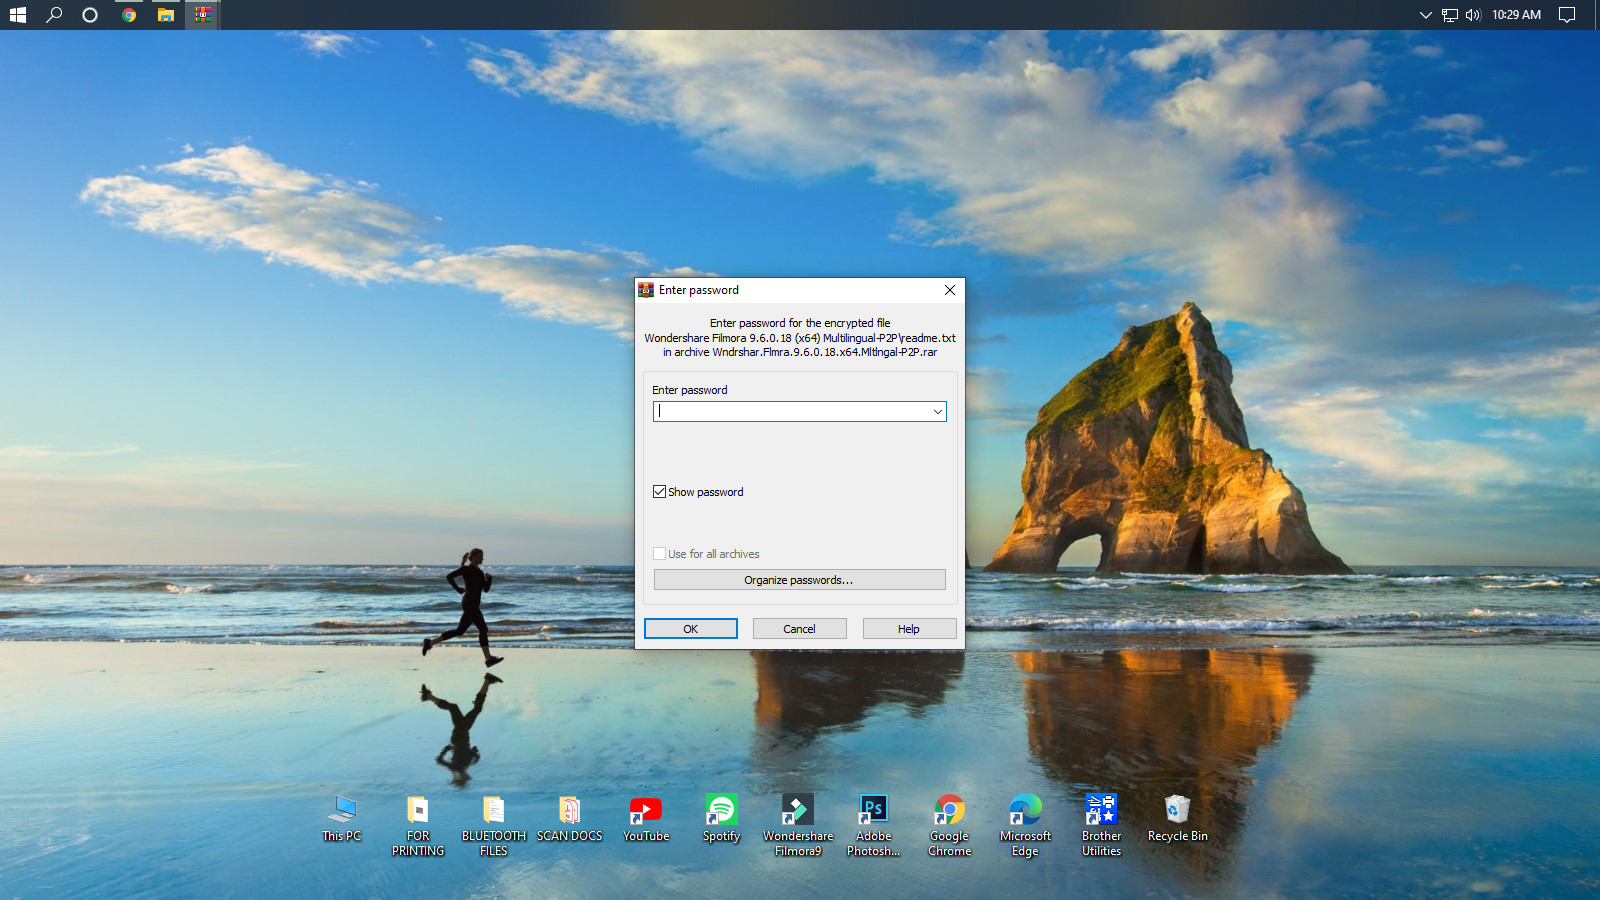Open Help for the password dialog
This screenshot has width=1600, height=900.
point(908,629)
